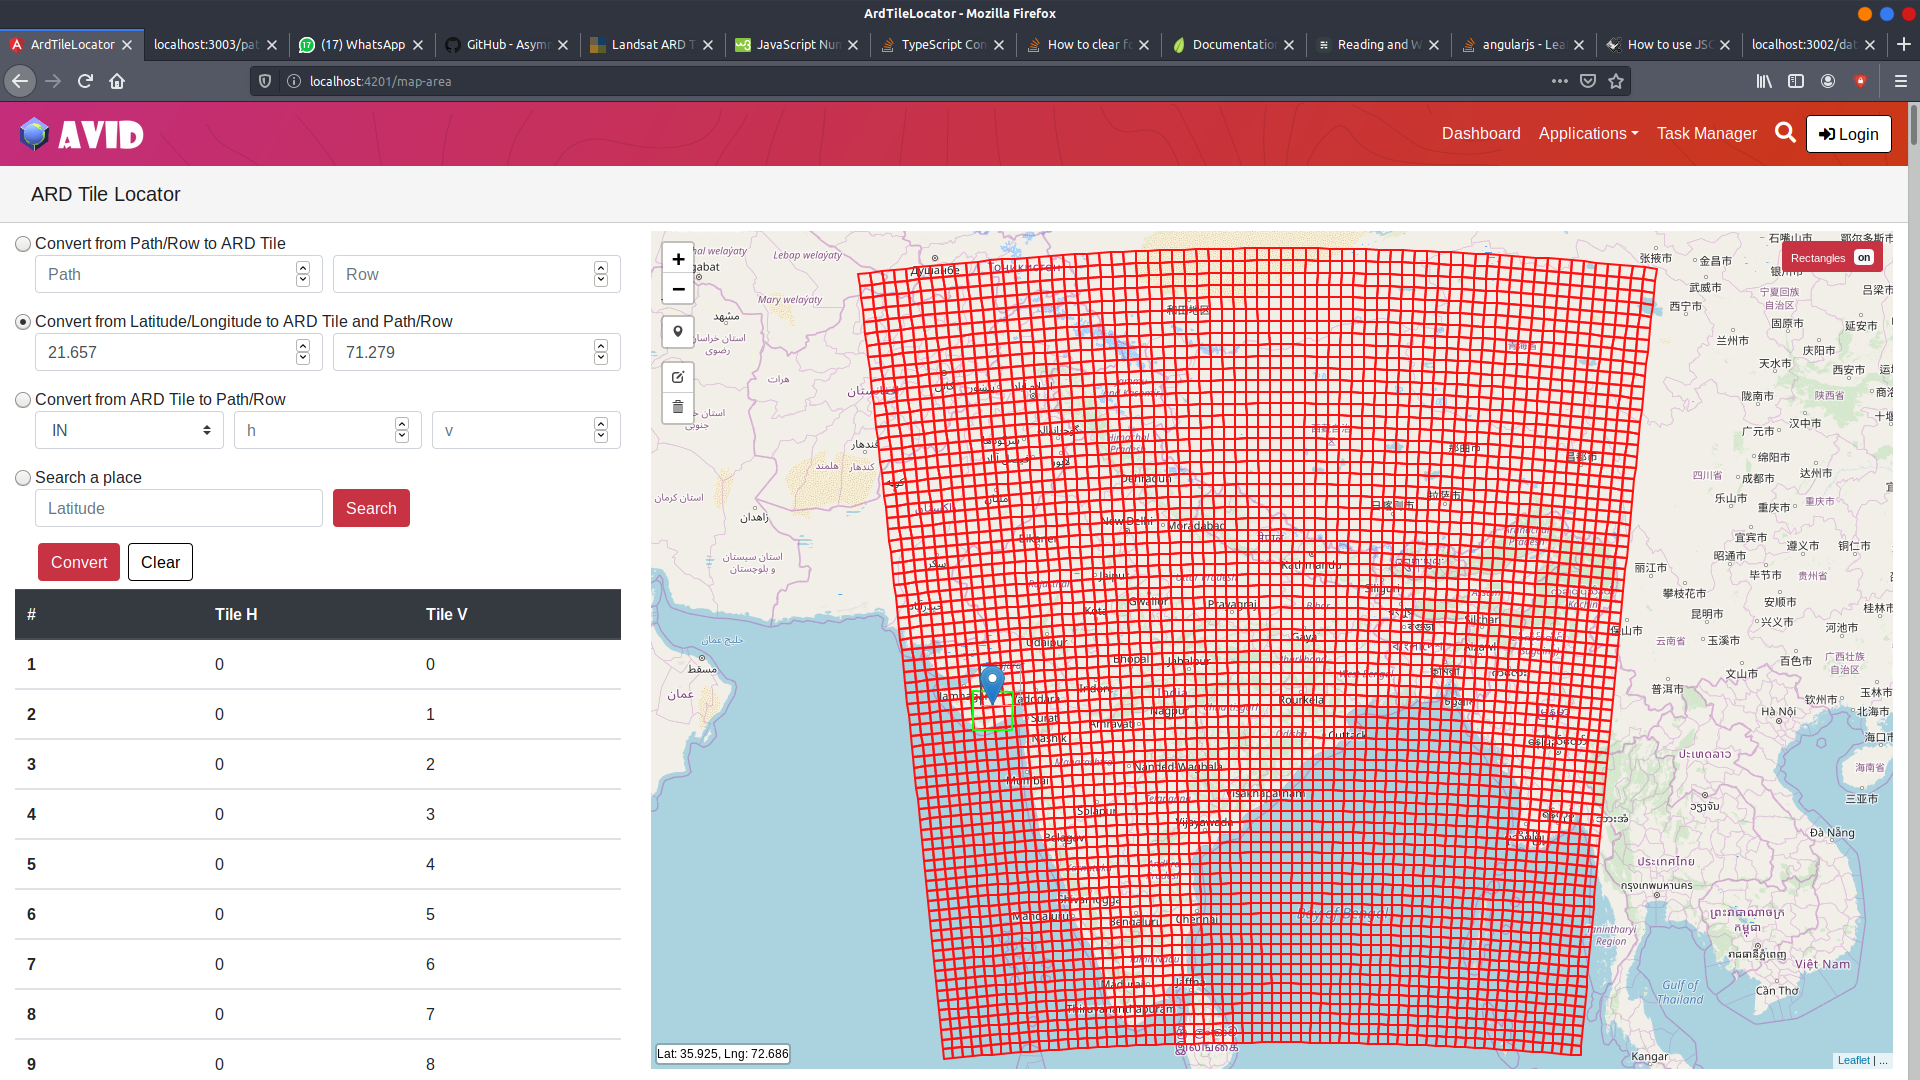Open the Leaflet attribution link
The image size is (1920, 1080).
point(1853,1060)
